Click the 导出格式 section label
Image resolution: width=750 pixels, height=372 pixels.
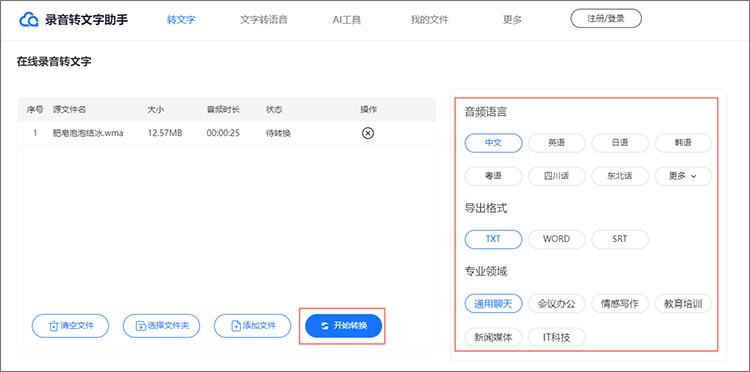pos(485,208)
